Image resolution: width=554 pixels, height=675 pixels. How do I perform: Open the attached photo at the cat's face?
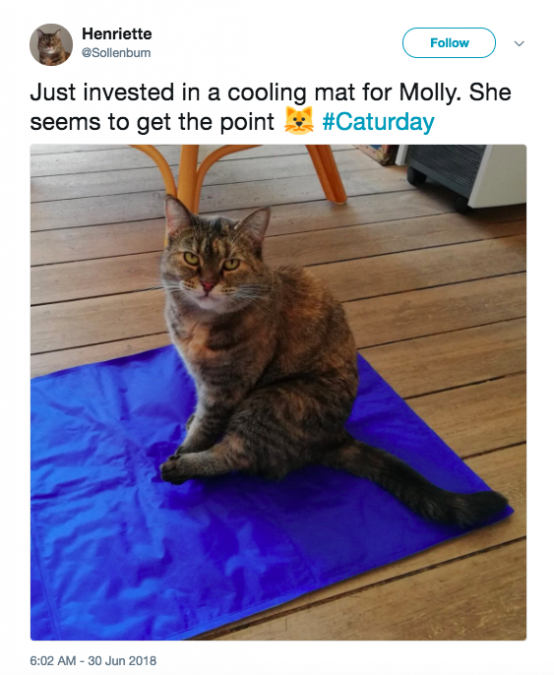[208, 269]
